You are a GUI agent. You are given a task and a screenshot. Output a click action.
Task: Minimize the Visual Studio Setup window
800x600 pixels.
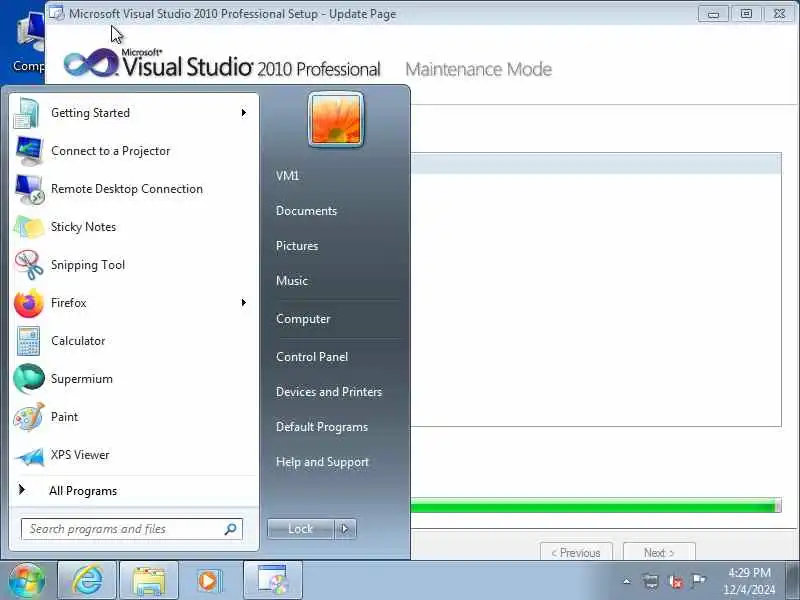(713, 14)
